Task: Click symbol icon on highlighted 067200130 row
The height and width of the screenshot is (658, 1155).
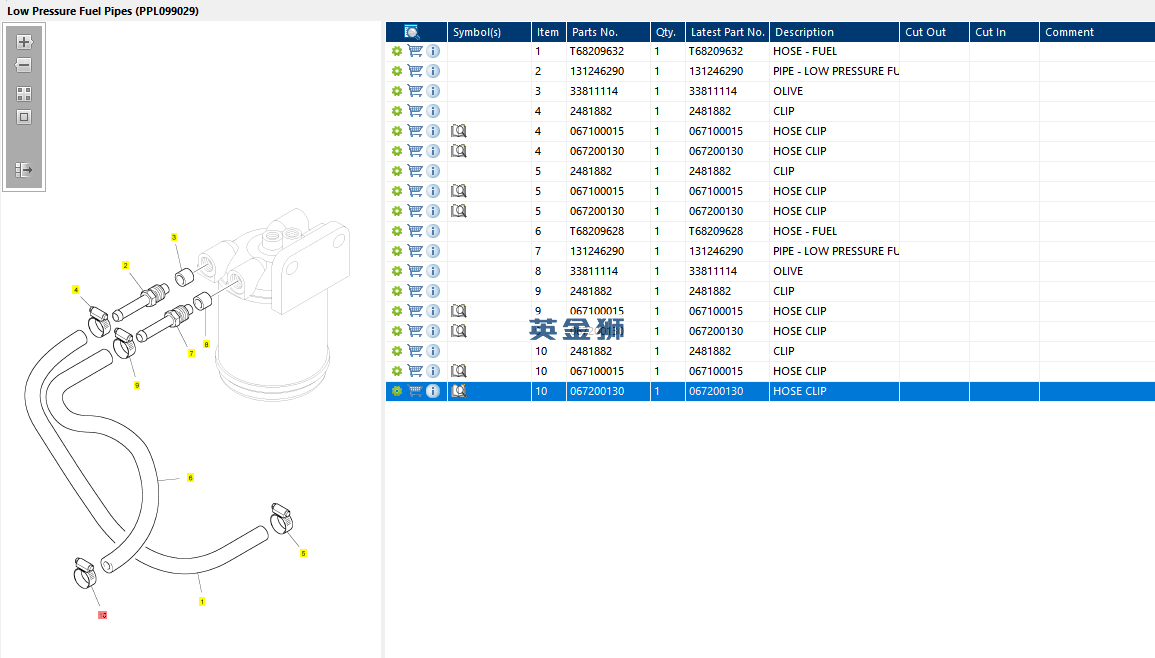Action: pyautogui.click(x=459, y=391)
